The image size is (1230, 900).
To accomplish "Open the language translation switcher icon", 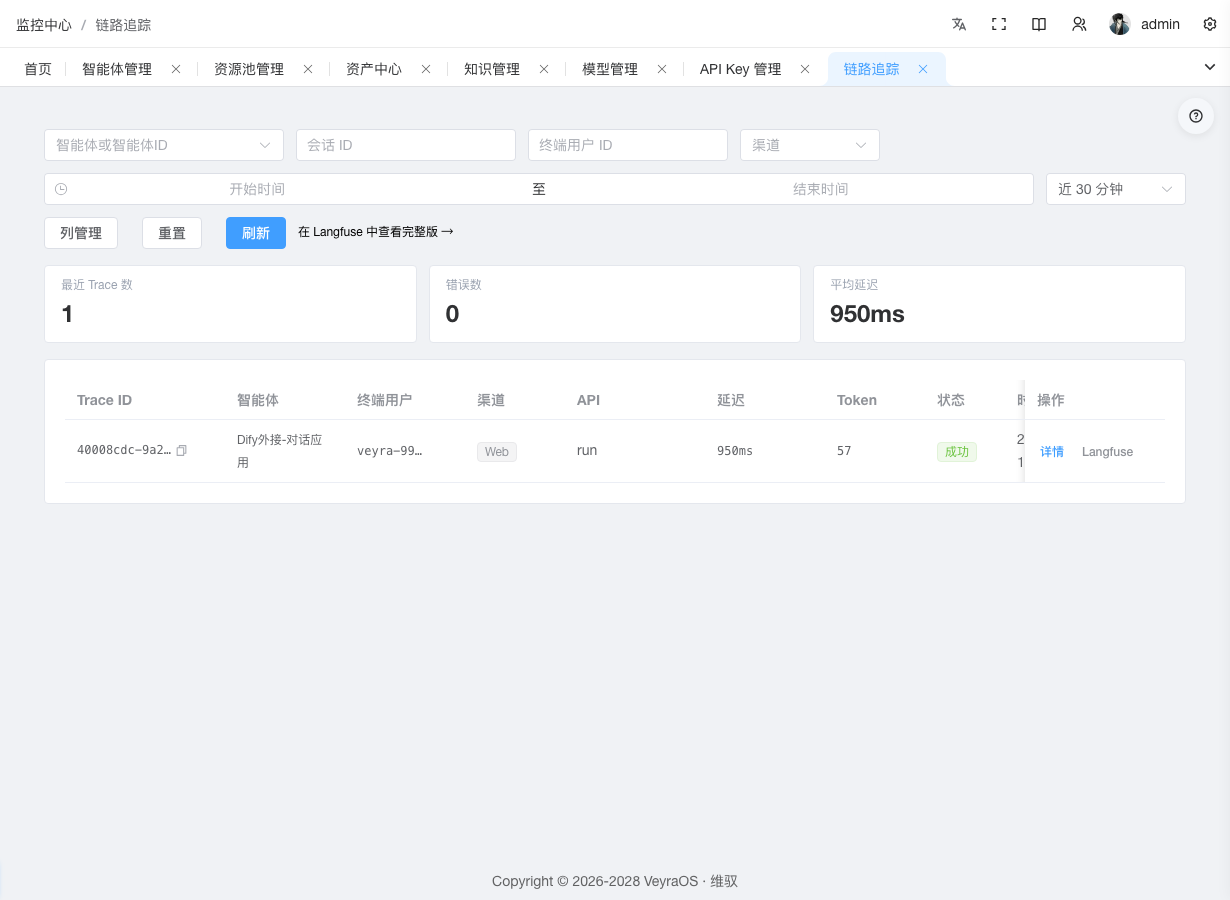I will [959, 24].
